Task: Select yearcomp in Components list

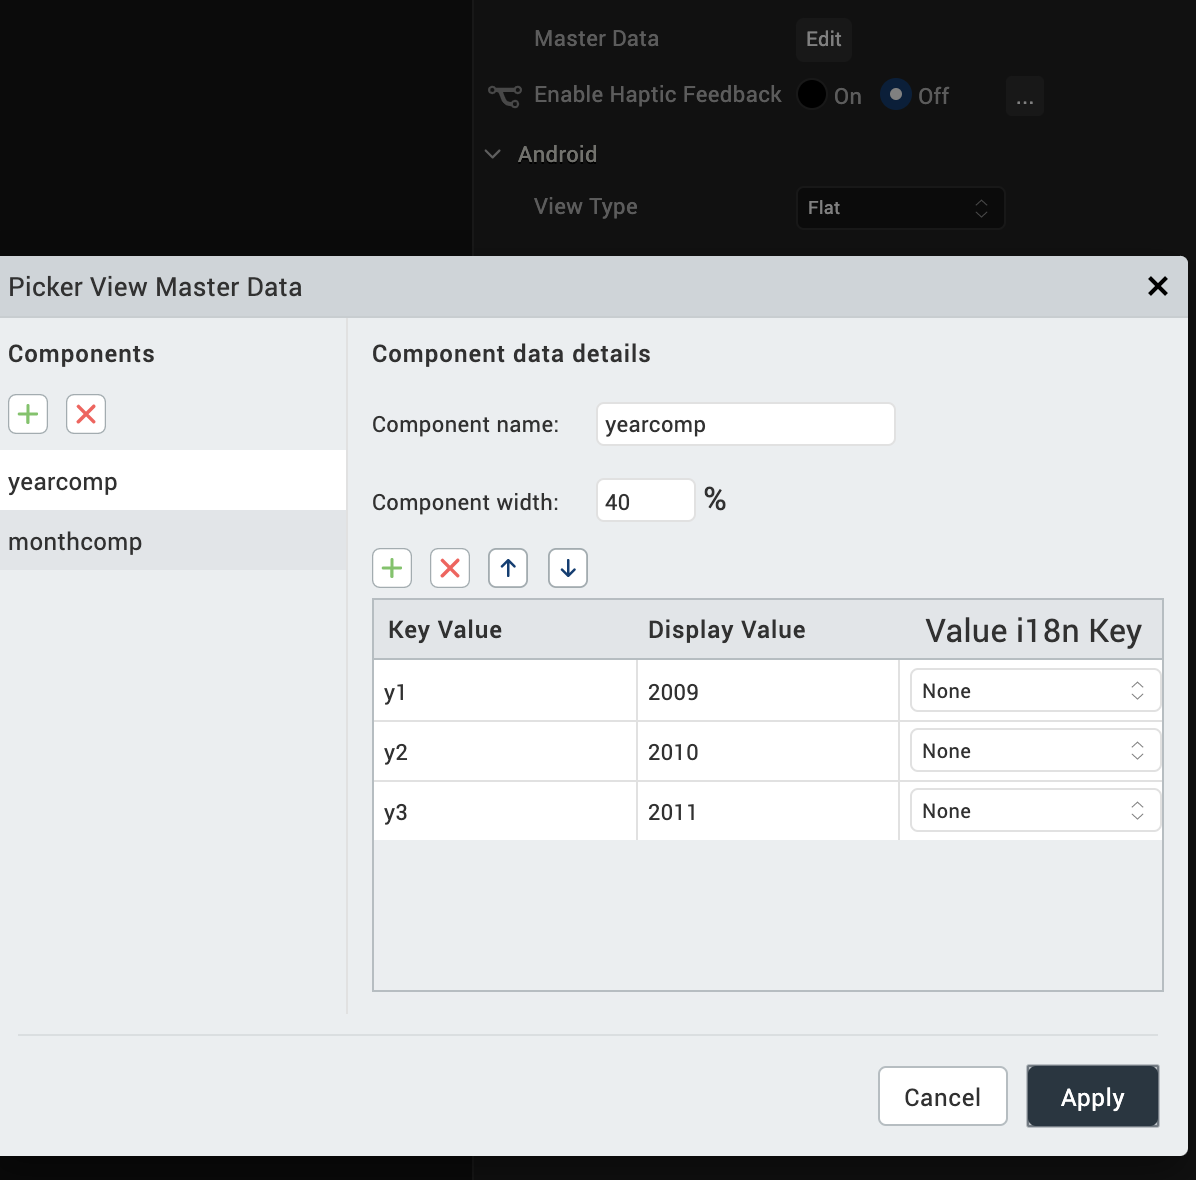Action: pyautogui.click(x=63, y=481)
